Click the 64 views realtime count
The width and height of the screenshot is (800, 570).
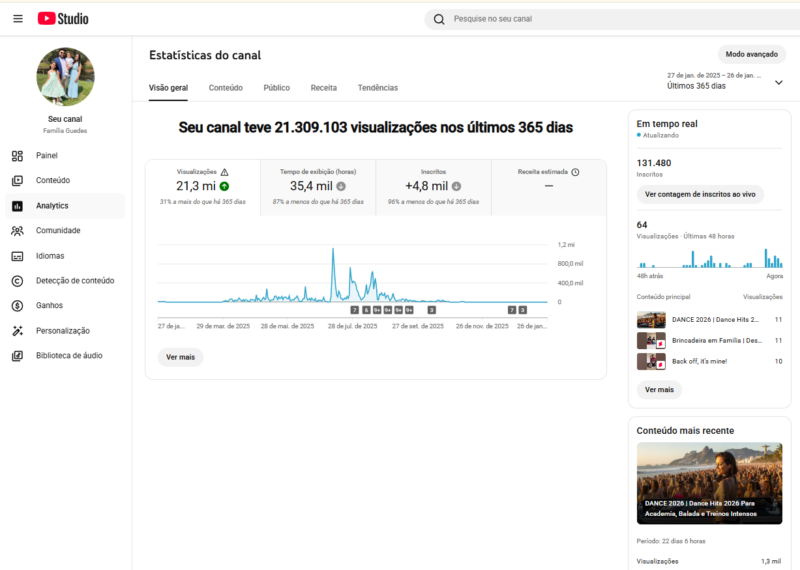point(642,225)
